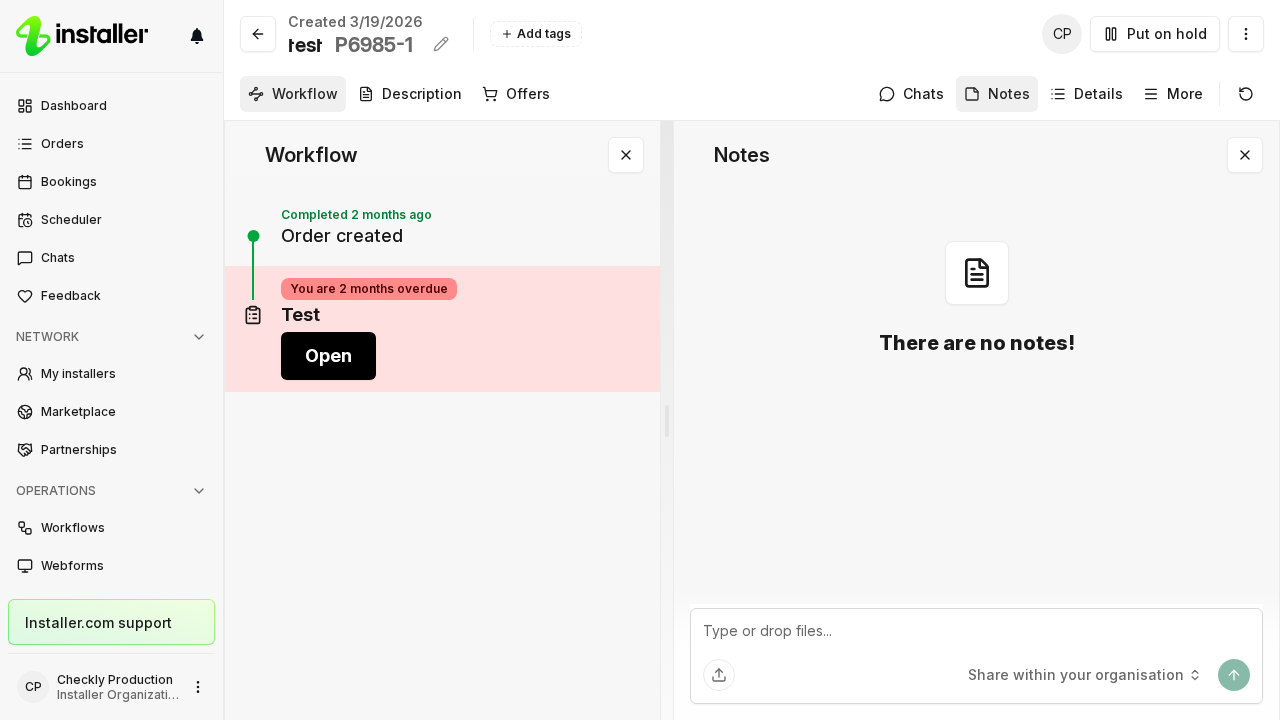Go back with the arrow button
The height and width of the screenshot is (720, 1280).
coord(258,34)
